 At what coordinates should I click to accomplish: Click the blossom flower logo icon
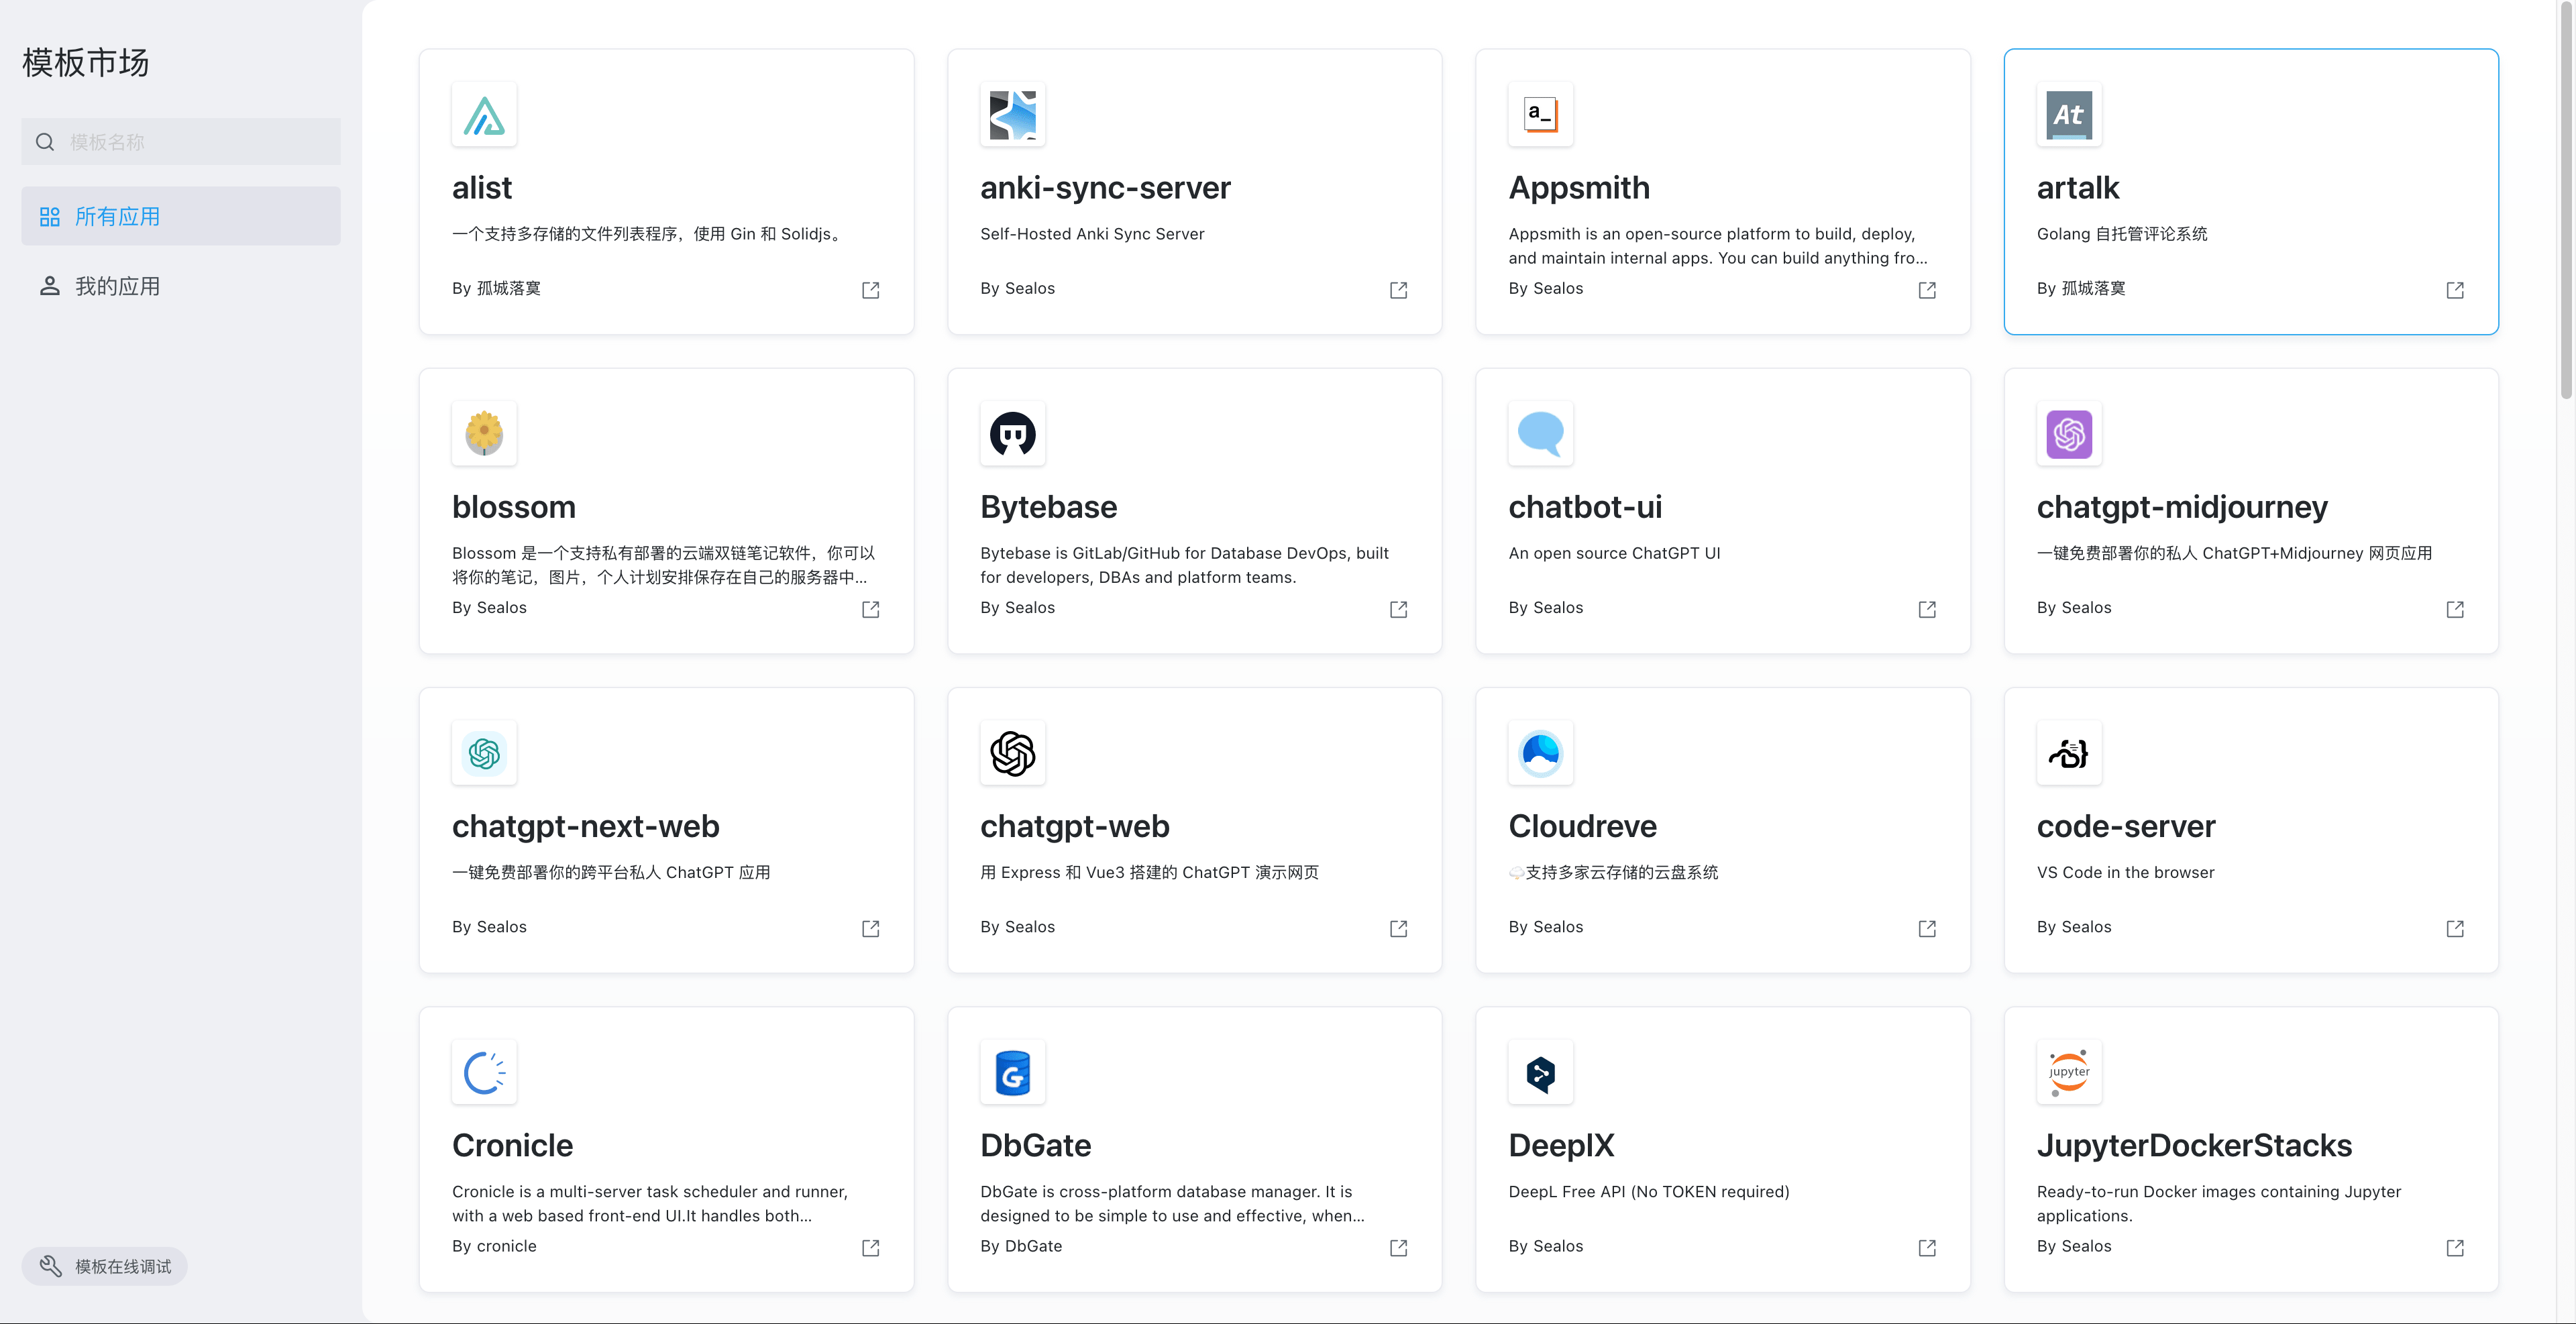point(484,434)
